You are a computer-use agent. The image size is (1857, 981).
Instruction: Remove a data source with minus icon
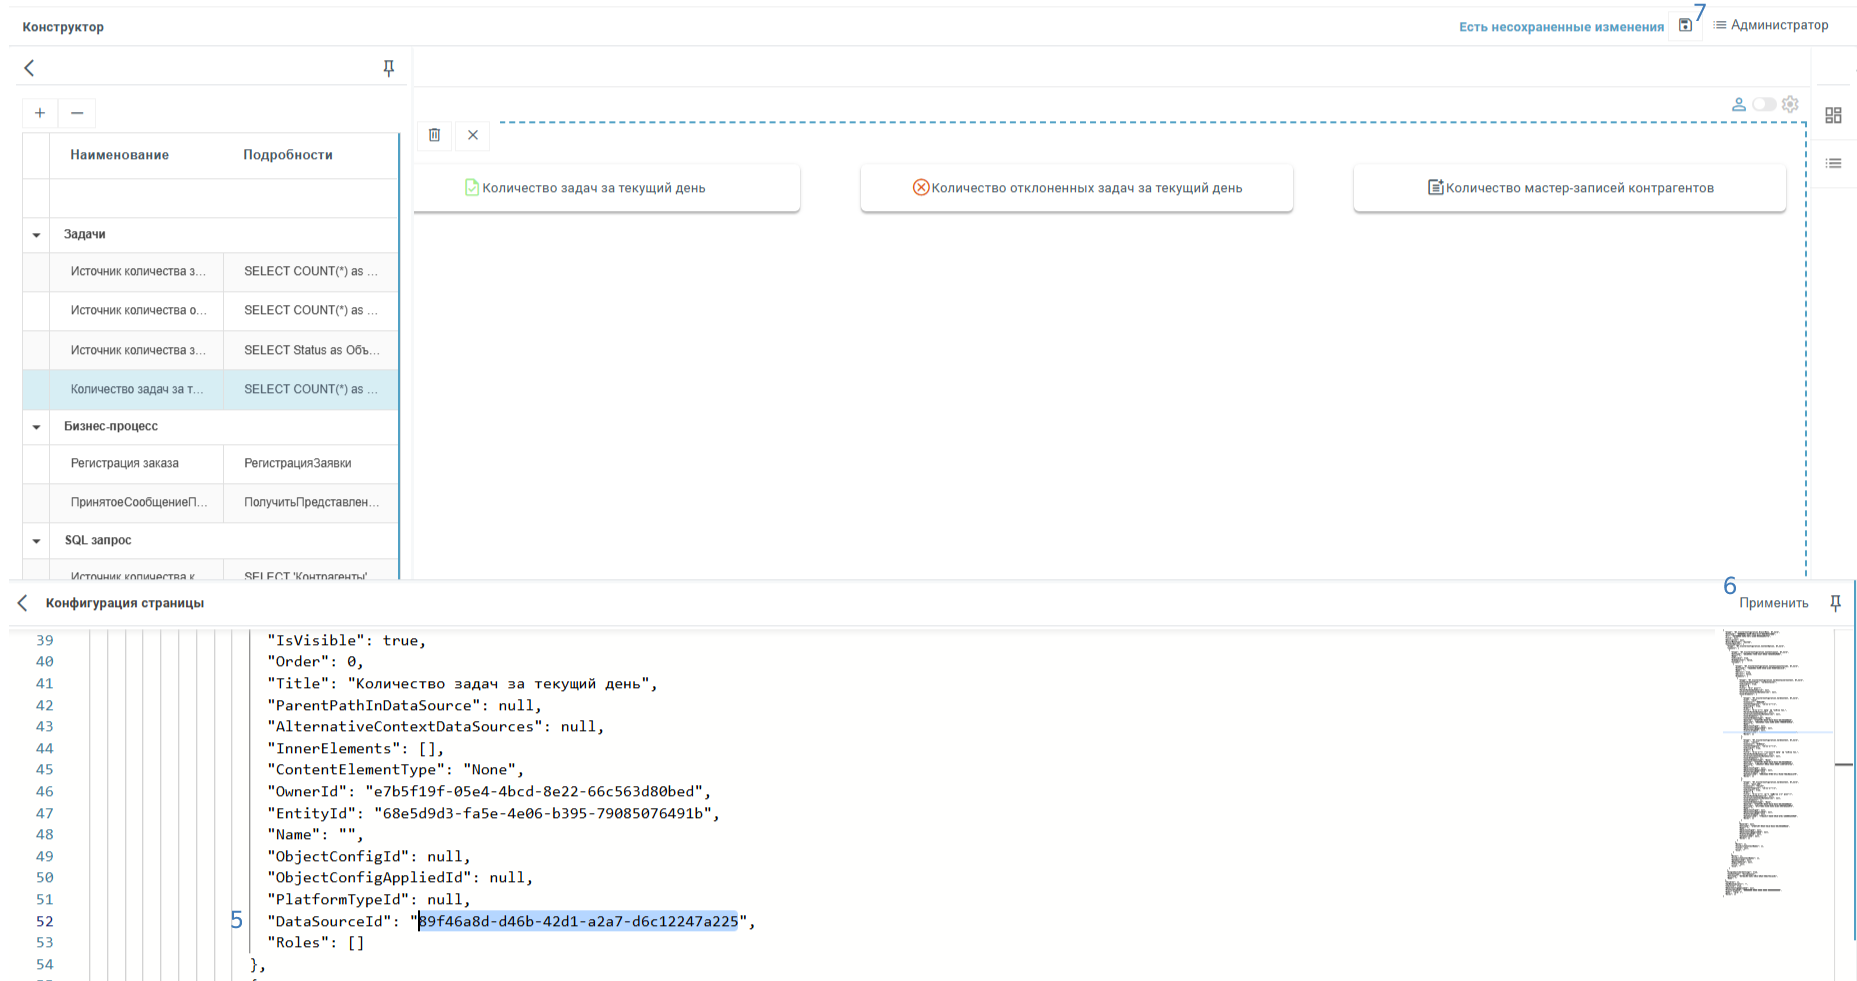point(77,113)
